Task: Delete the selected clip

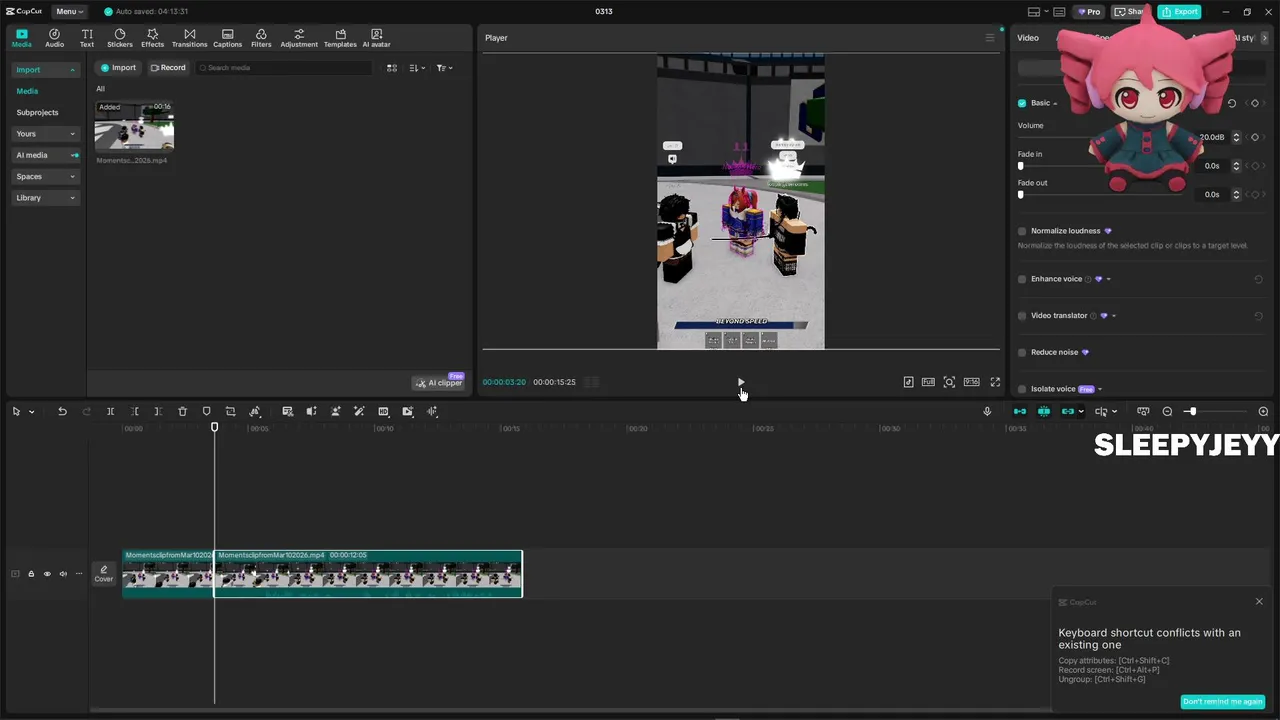Action: click(182, 411)
